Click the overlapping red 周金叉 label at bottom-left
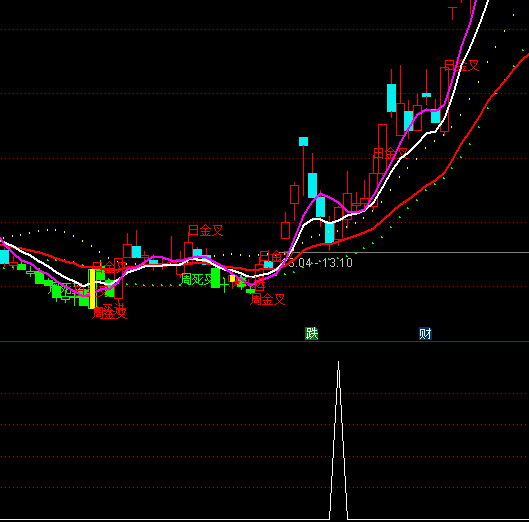Viewport: 529px width, 522px height. pyautogui.click(x=109, y=312)
